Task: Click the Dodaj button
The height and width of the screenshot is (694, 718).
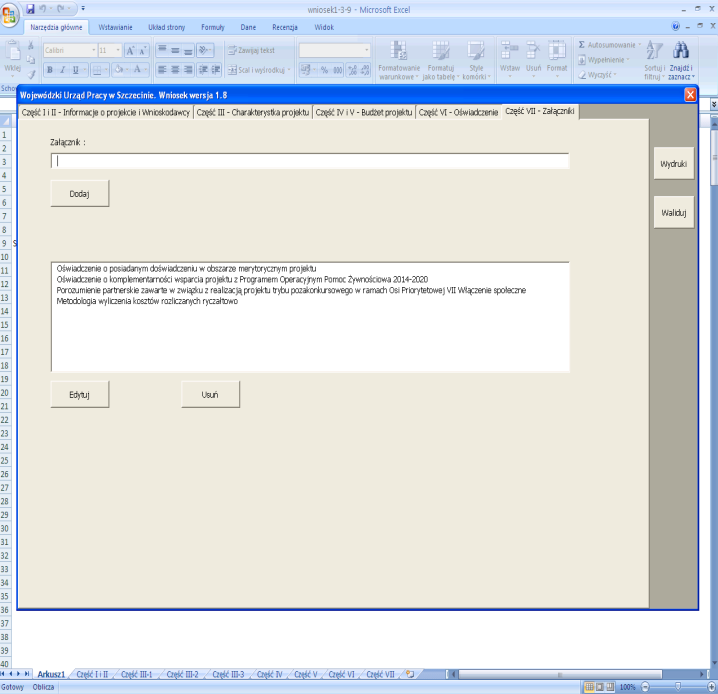Action: [80, 194]
